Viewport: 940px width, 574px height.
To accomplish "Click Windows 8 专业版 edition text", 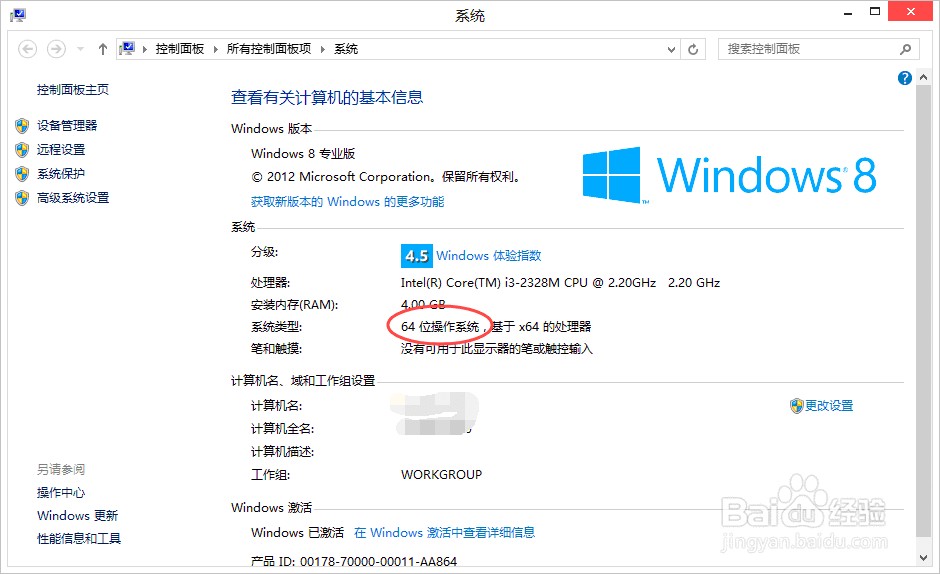I will point(303,154).
